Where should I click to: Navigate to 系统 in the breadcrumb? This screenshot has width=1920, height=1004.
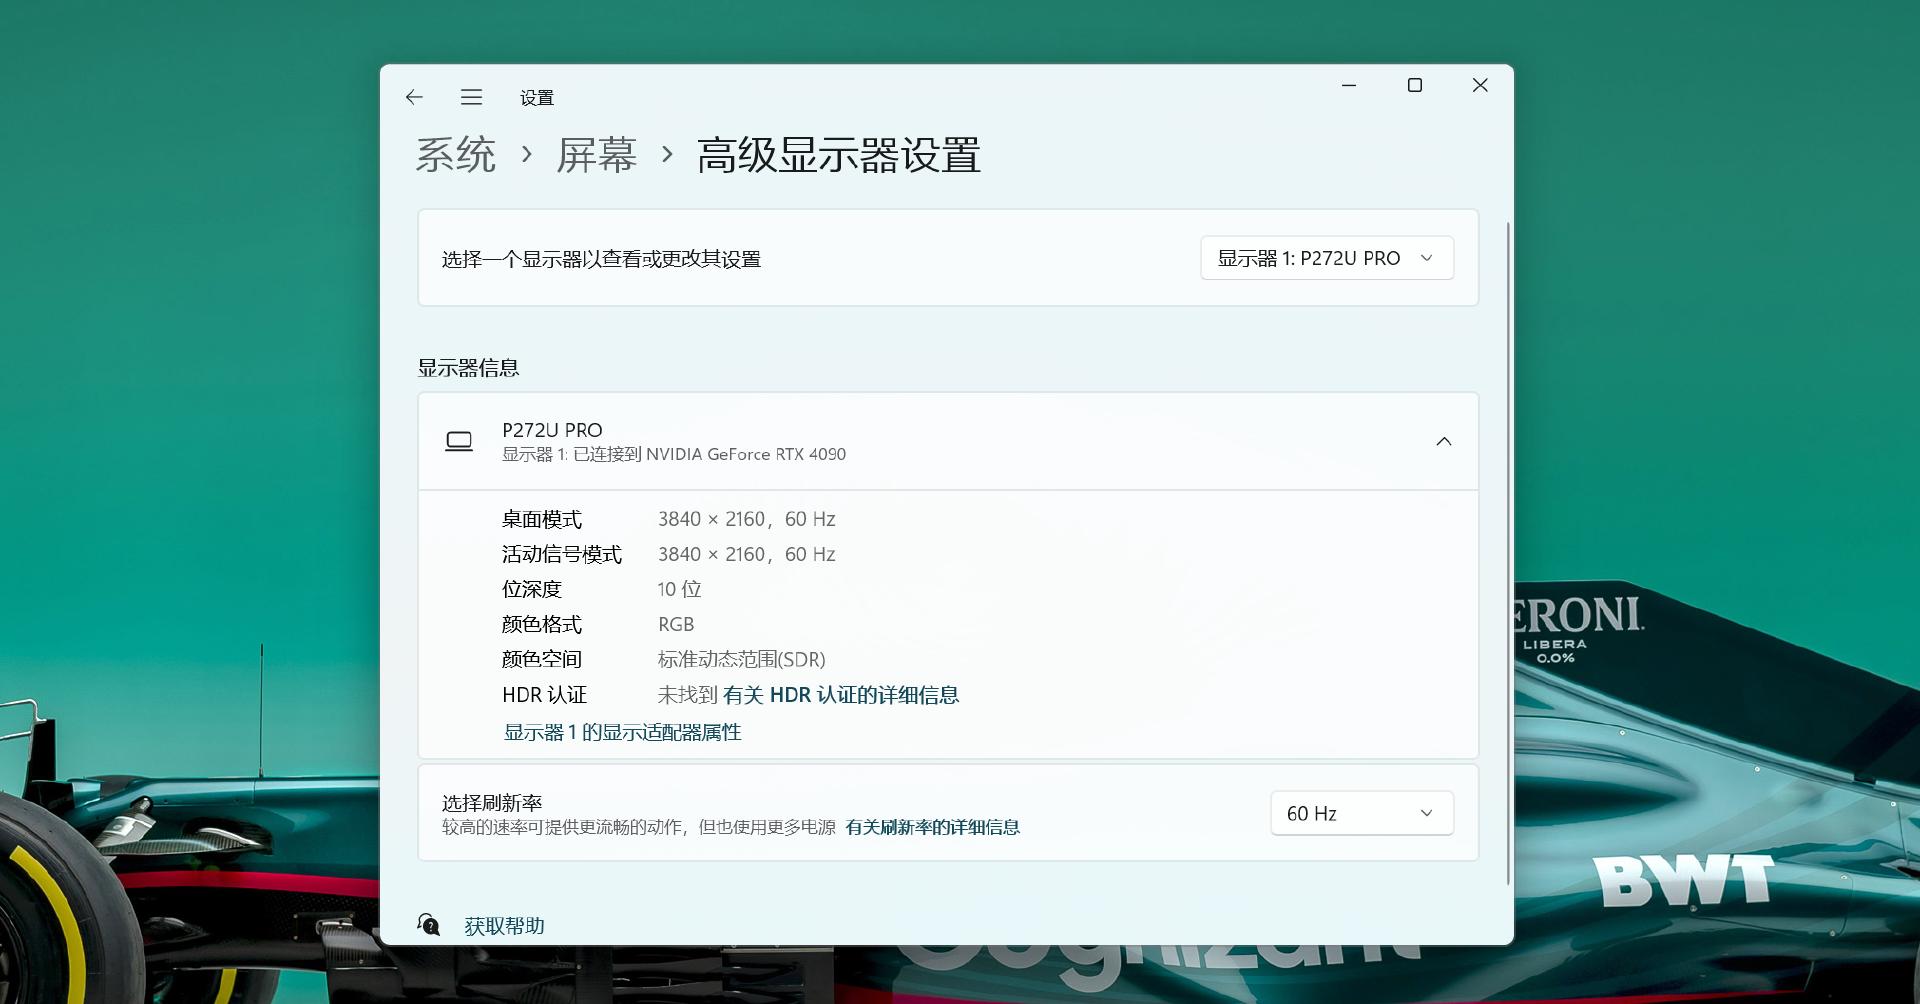coord(456,155)
